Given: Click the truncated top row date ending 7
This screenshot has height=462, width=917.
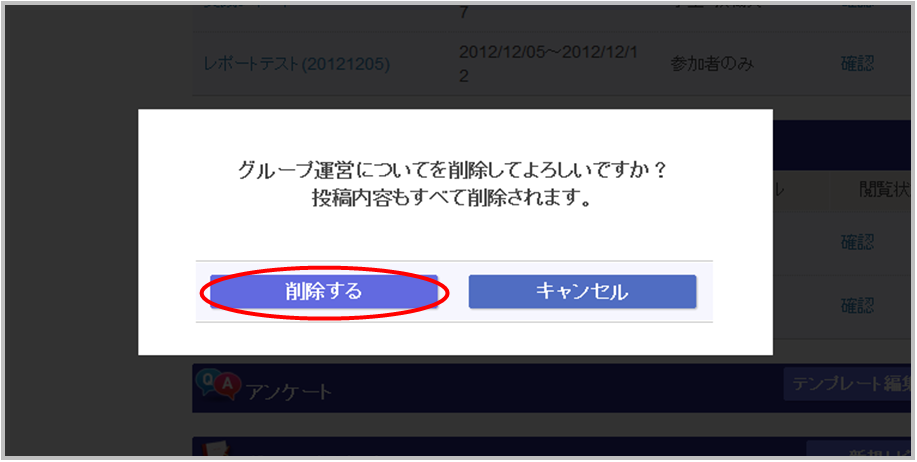Looking at the screenshot, I should tap(463, 13).
